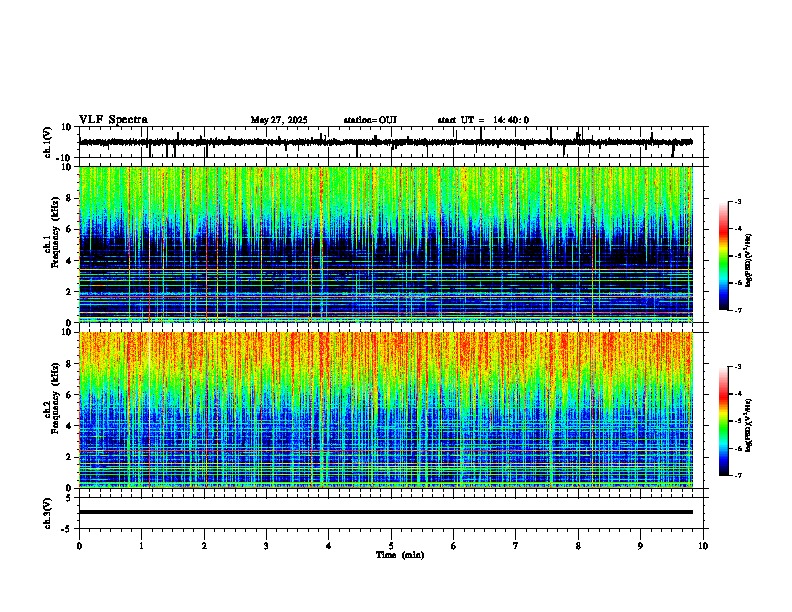Click the 'start UT = 14:40:0' text
Image resolution: width=792 pixels, height=612 pixels.
[x=483, y=120]
